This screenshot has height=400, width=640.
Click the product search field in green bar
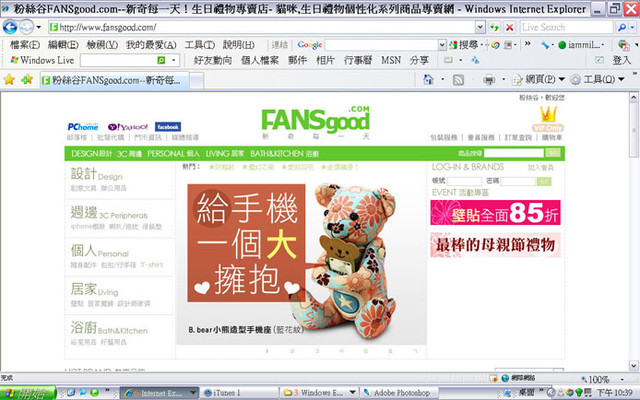tap(513, 153)
